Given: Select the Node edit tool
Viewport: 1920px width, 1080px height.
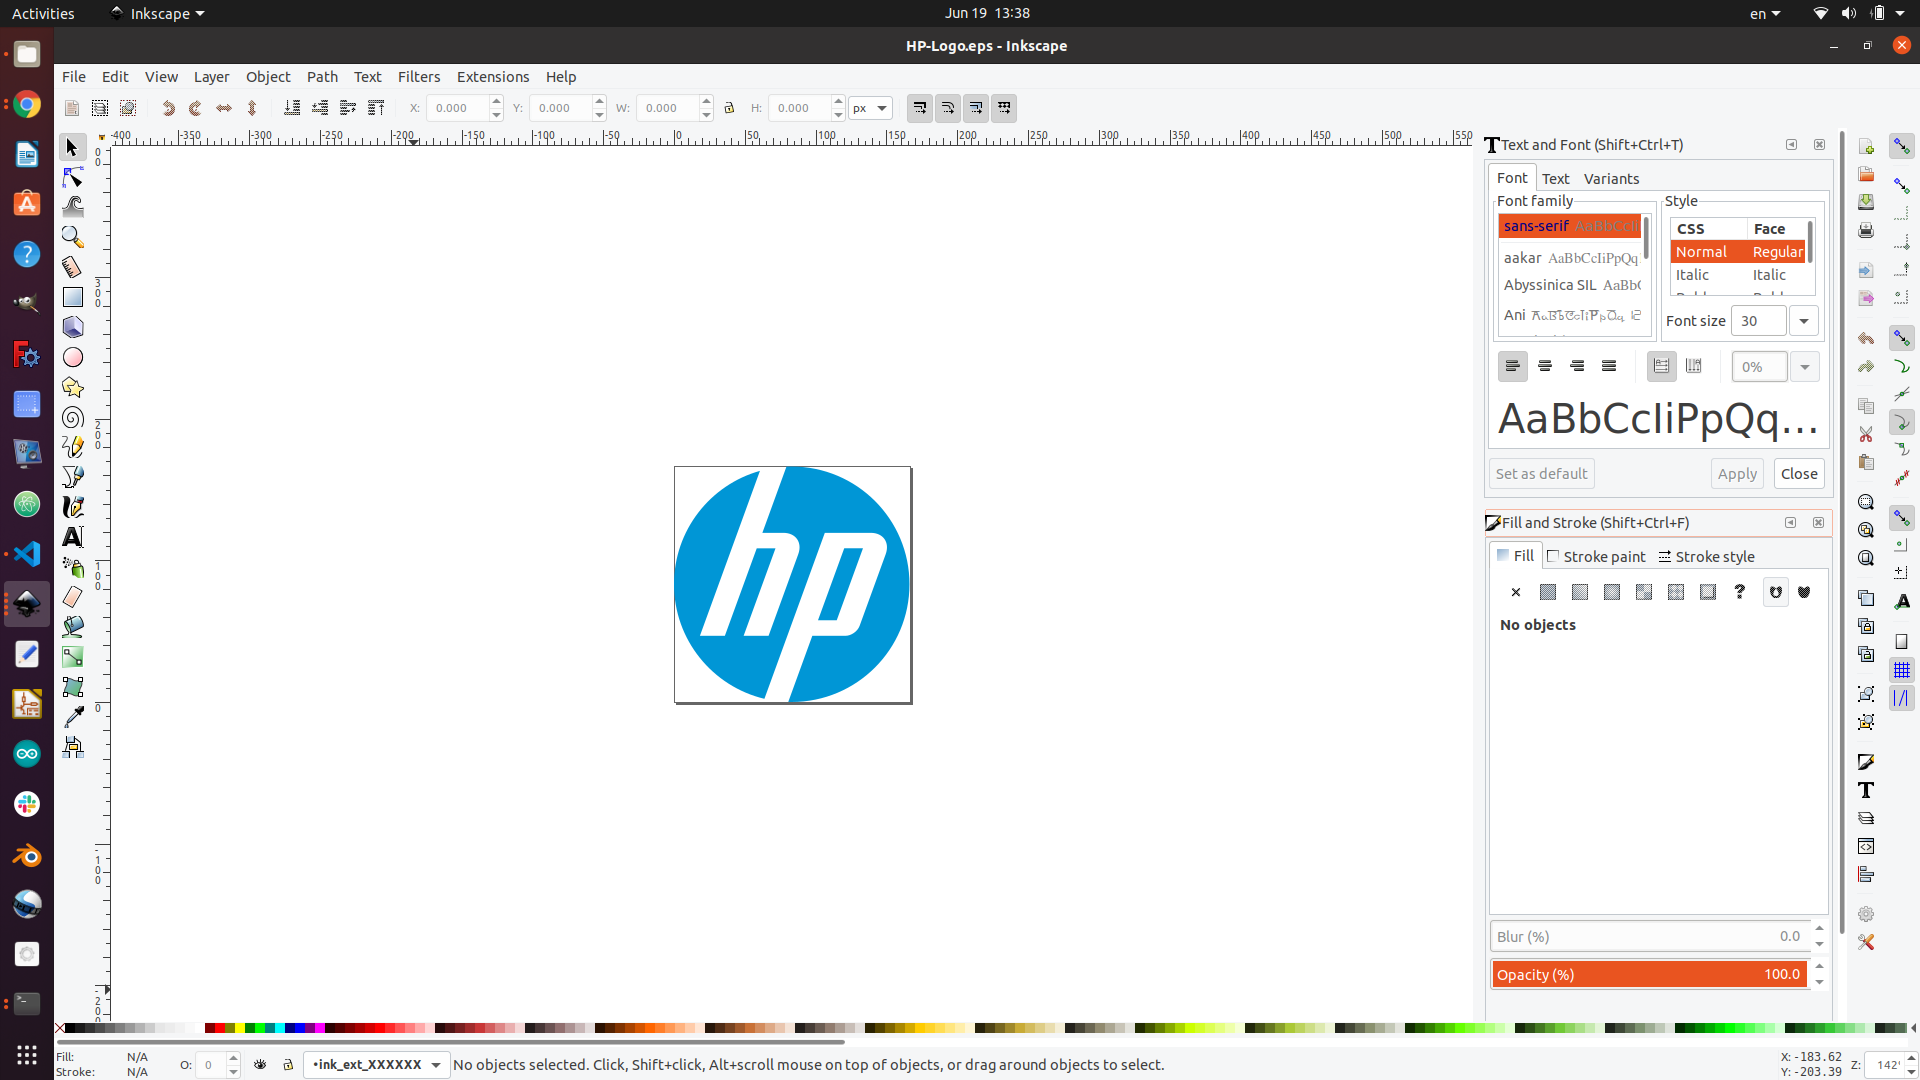Looking at the screenshot, I should click(x=72, y=177).
